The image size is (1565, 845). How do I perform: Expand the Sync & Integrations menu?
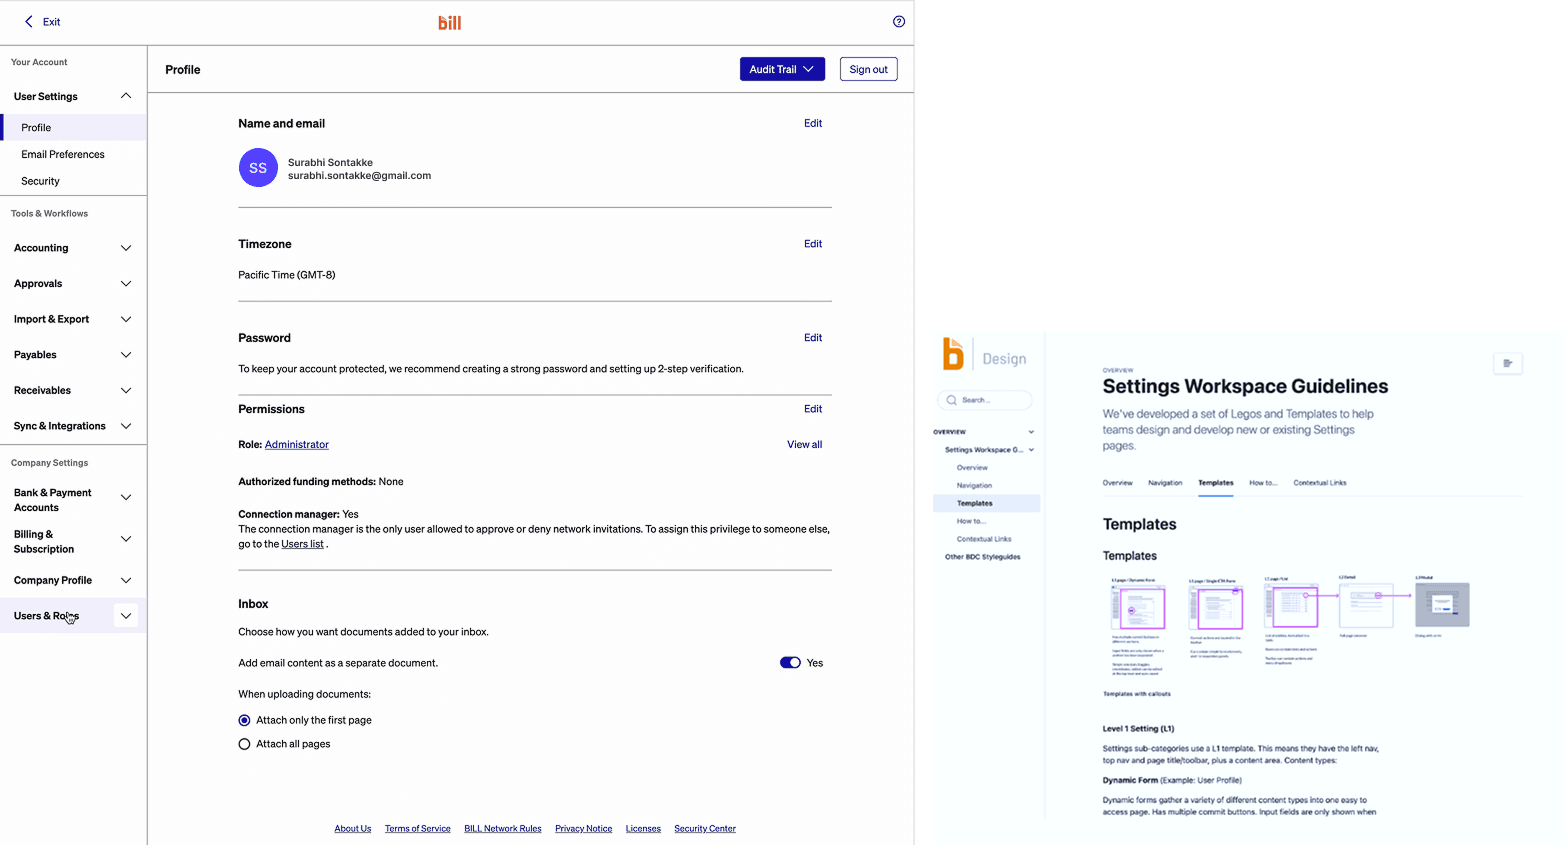pyautogui.click(x=126, y=426)
